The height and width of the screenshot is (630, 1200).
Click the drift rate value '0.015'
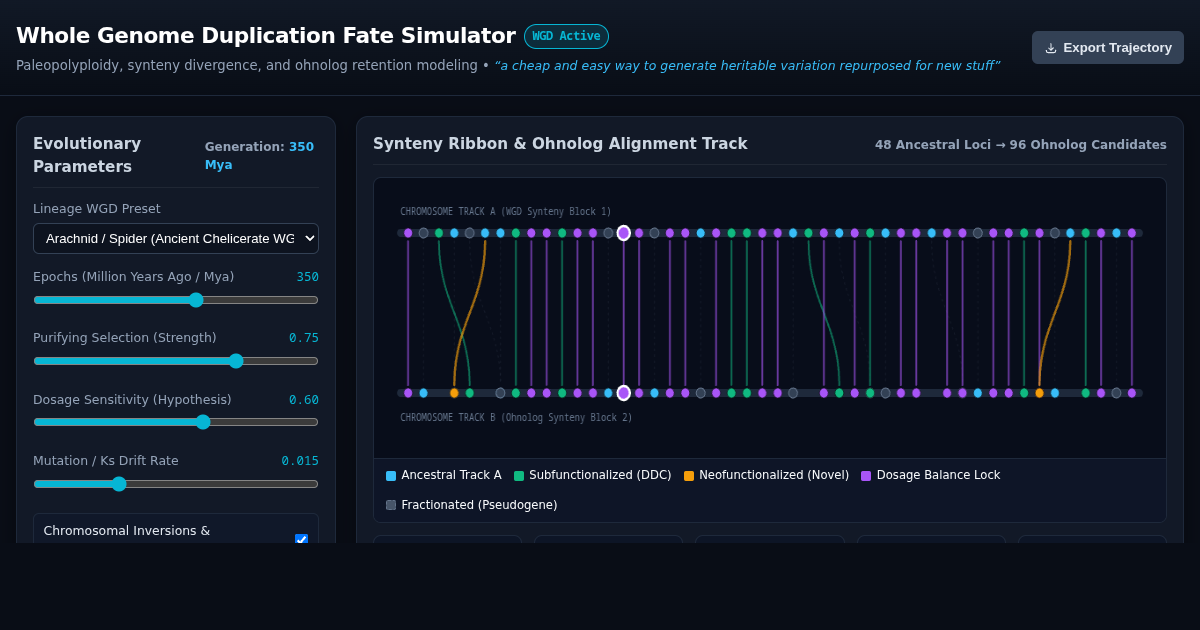coord(300,461)
